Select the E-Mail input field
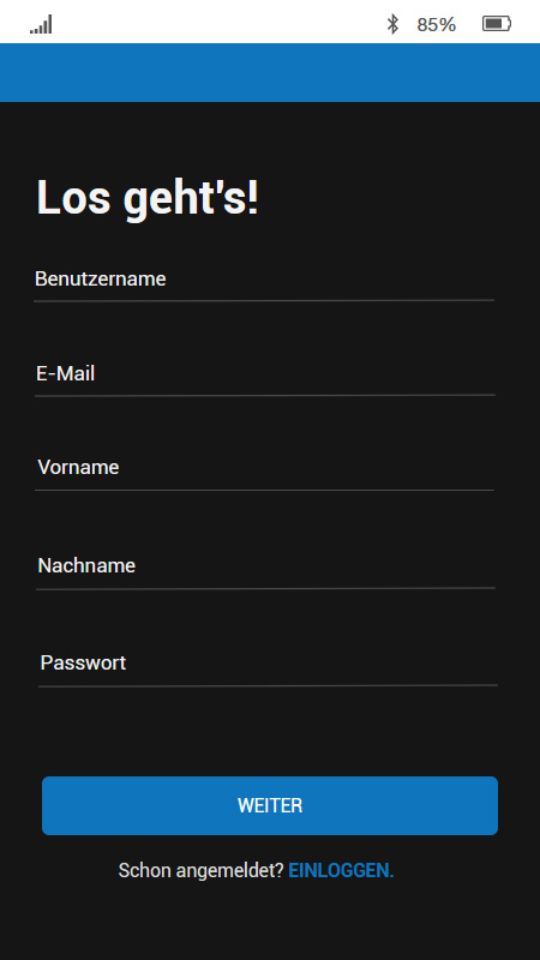 (264, 373)
